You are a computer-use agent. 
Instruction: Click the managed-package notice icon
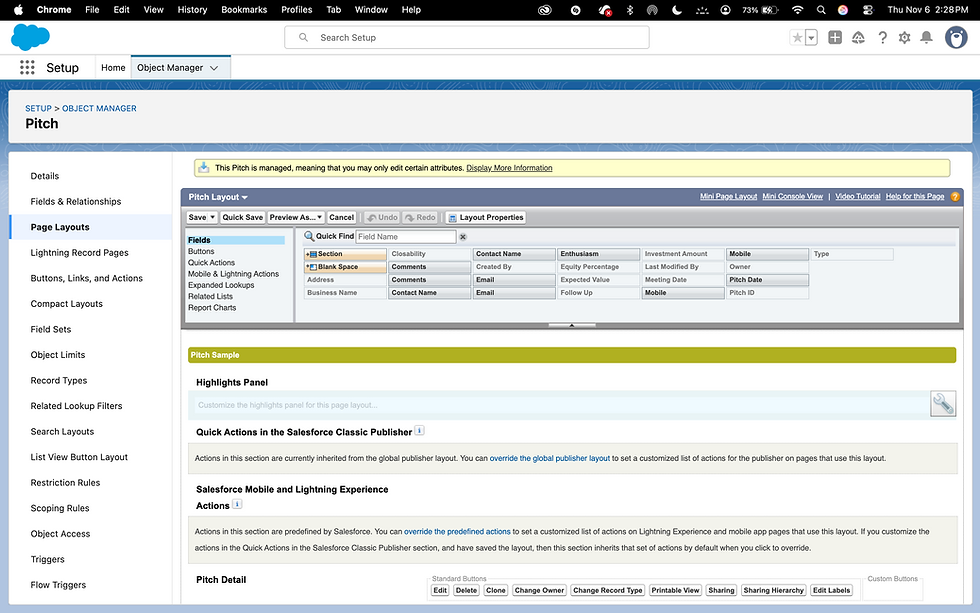203,167
